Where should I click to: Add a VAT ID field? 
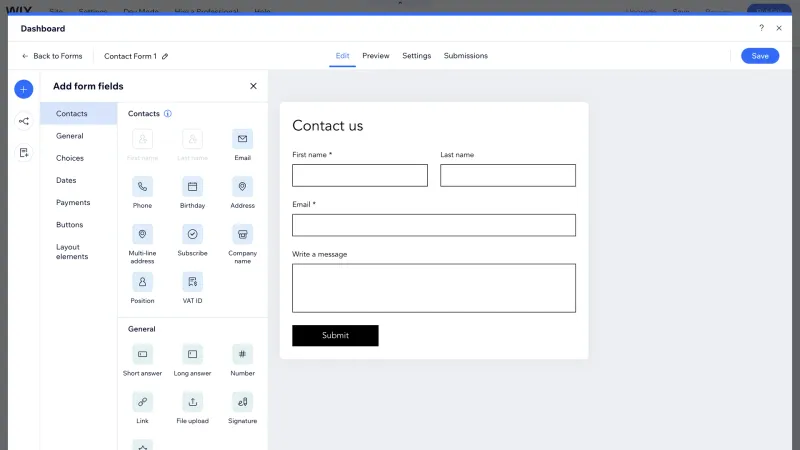(x=192, y=282)
